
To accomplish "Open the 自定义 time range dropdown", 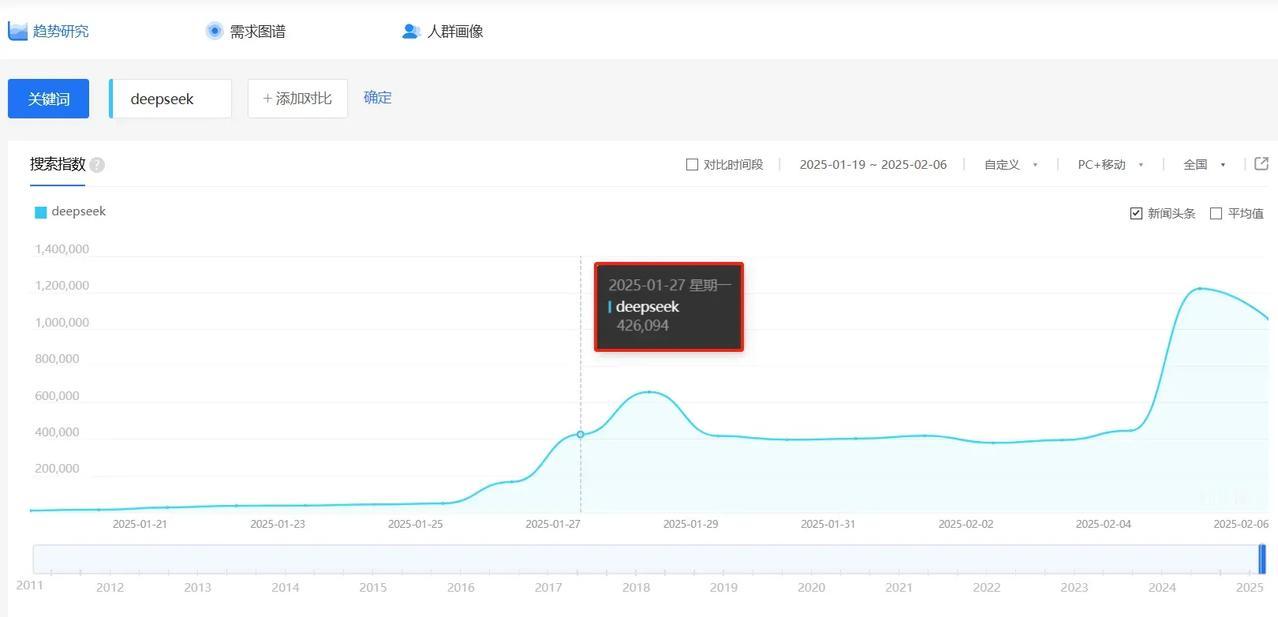I will [x=1009, y=164].
